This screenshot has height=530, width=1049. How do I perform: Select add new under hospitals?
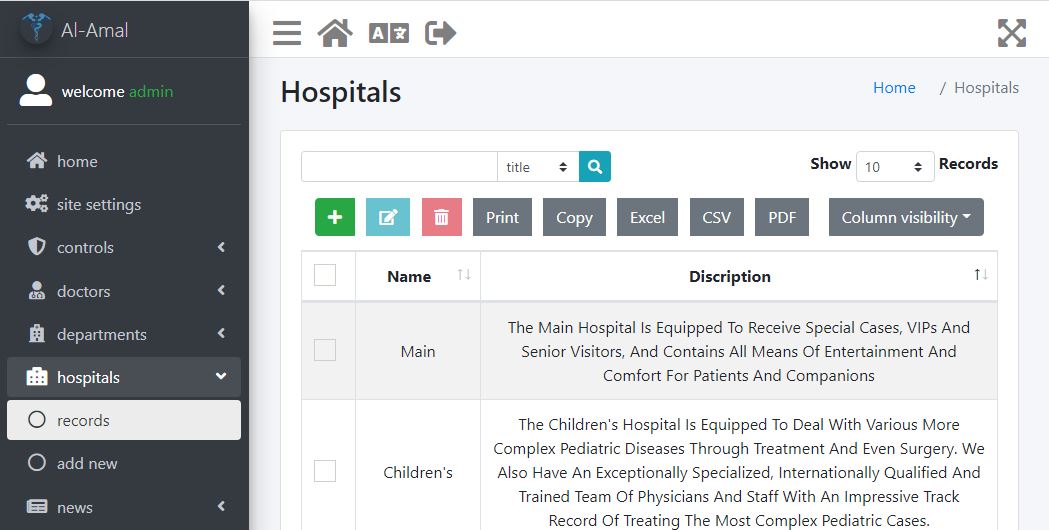tap(124, 462)
